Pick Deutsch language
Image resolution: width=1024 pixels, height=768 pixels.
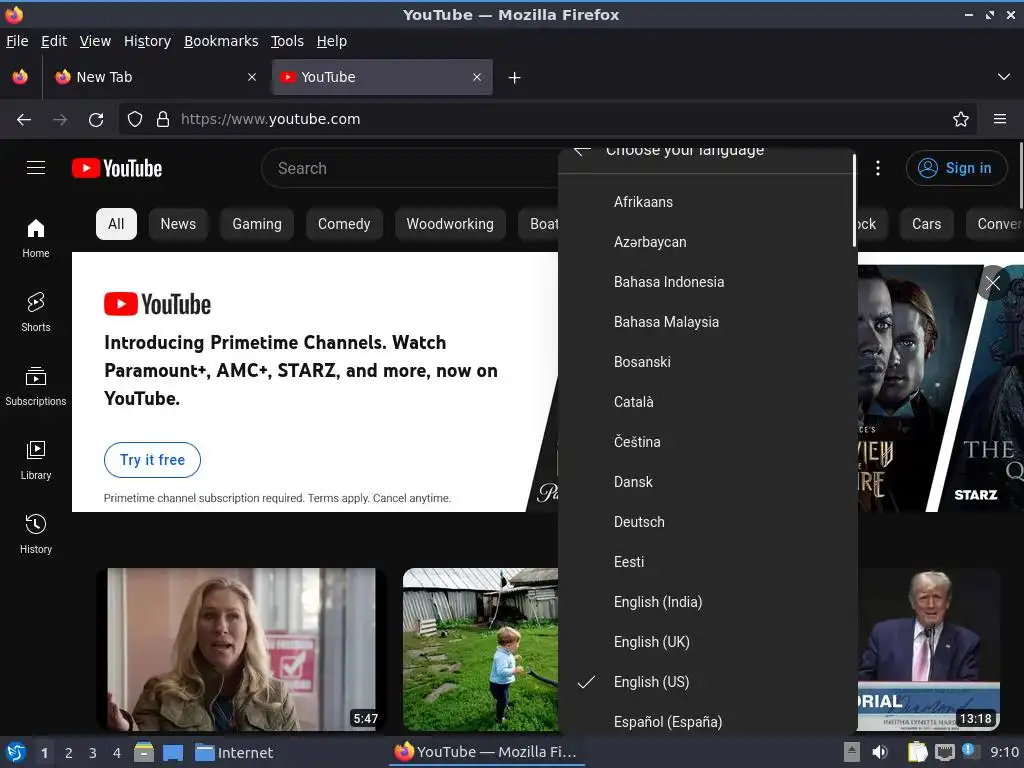tap(706, 522)
